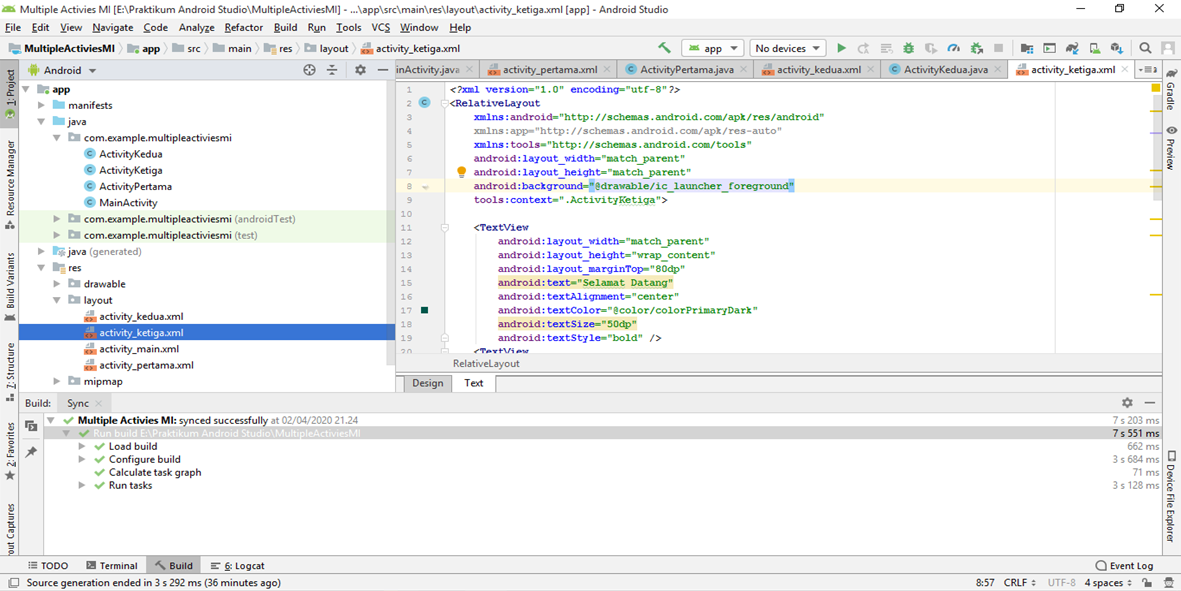Open the line separator CRLF selector
This screenshot has height=591, width=1181.
click(1019, 583)
